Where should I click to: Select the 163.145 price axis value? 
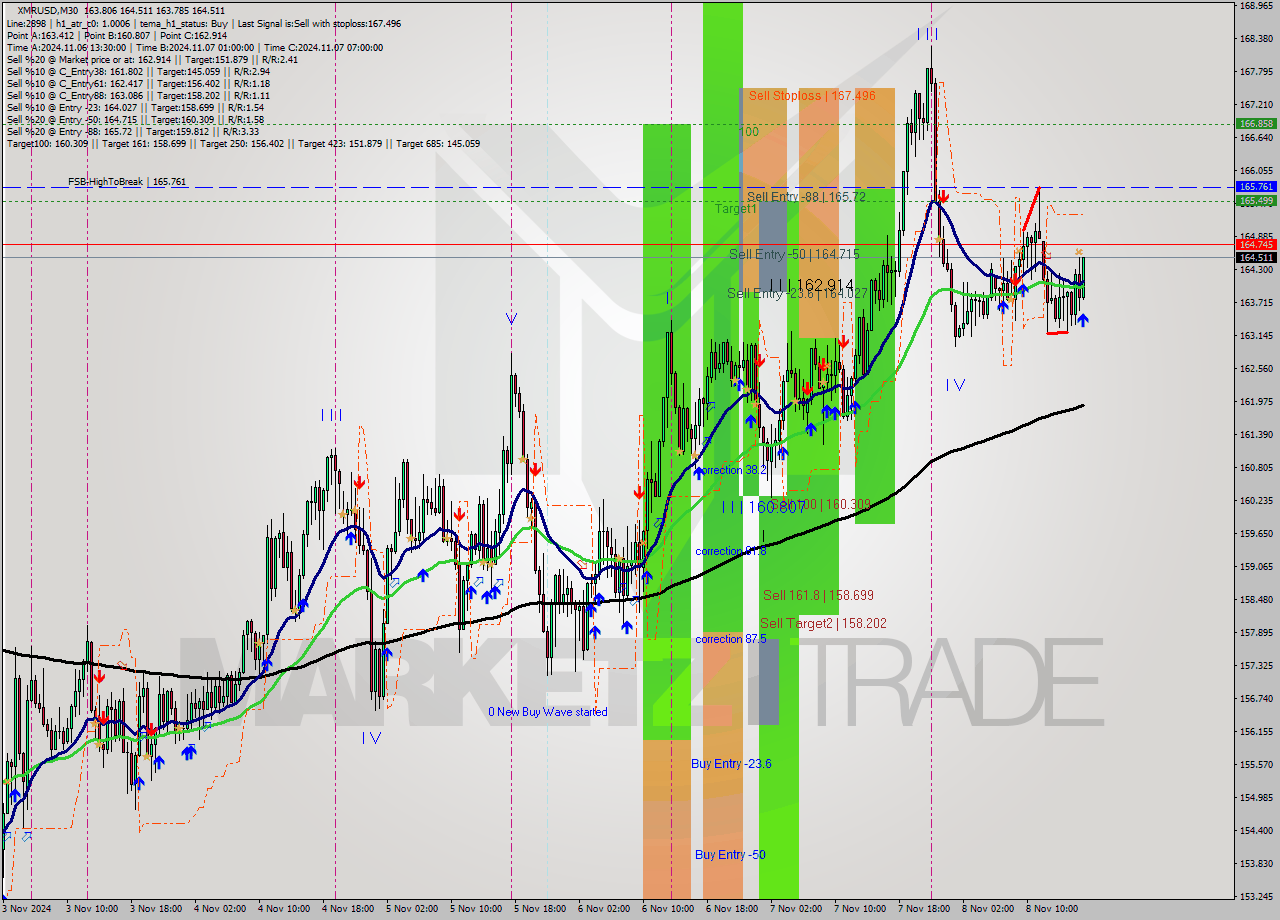1256,336
